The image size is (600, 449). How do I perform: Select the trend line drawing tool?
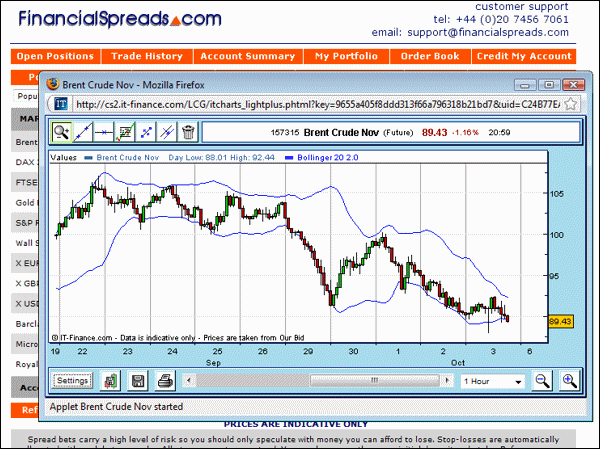tap(83, 132)
